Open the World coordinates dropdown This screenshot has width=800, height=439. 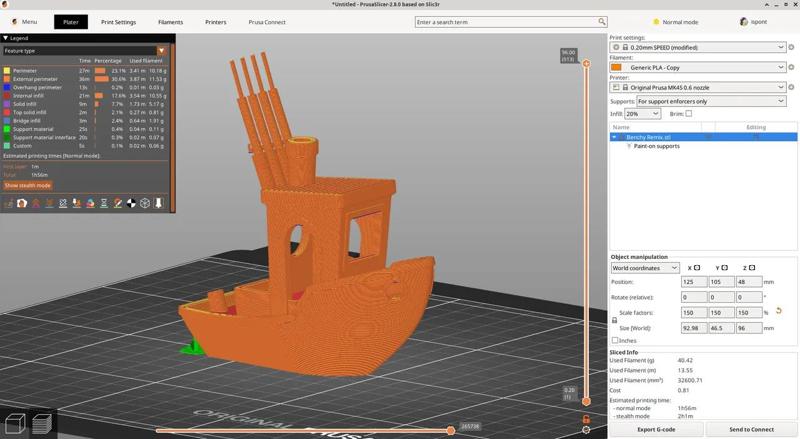[x=645, y=267]
